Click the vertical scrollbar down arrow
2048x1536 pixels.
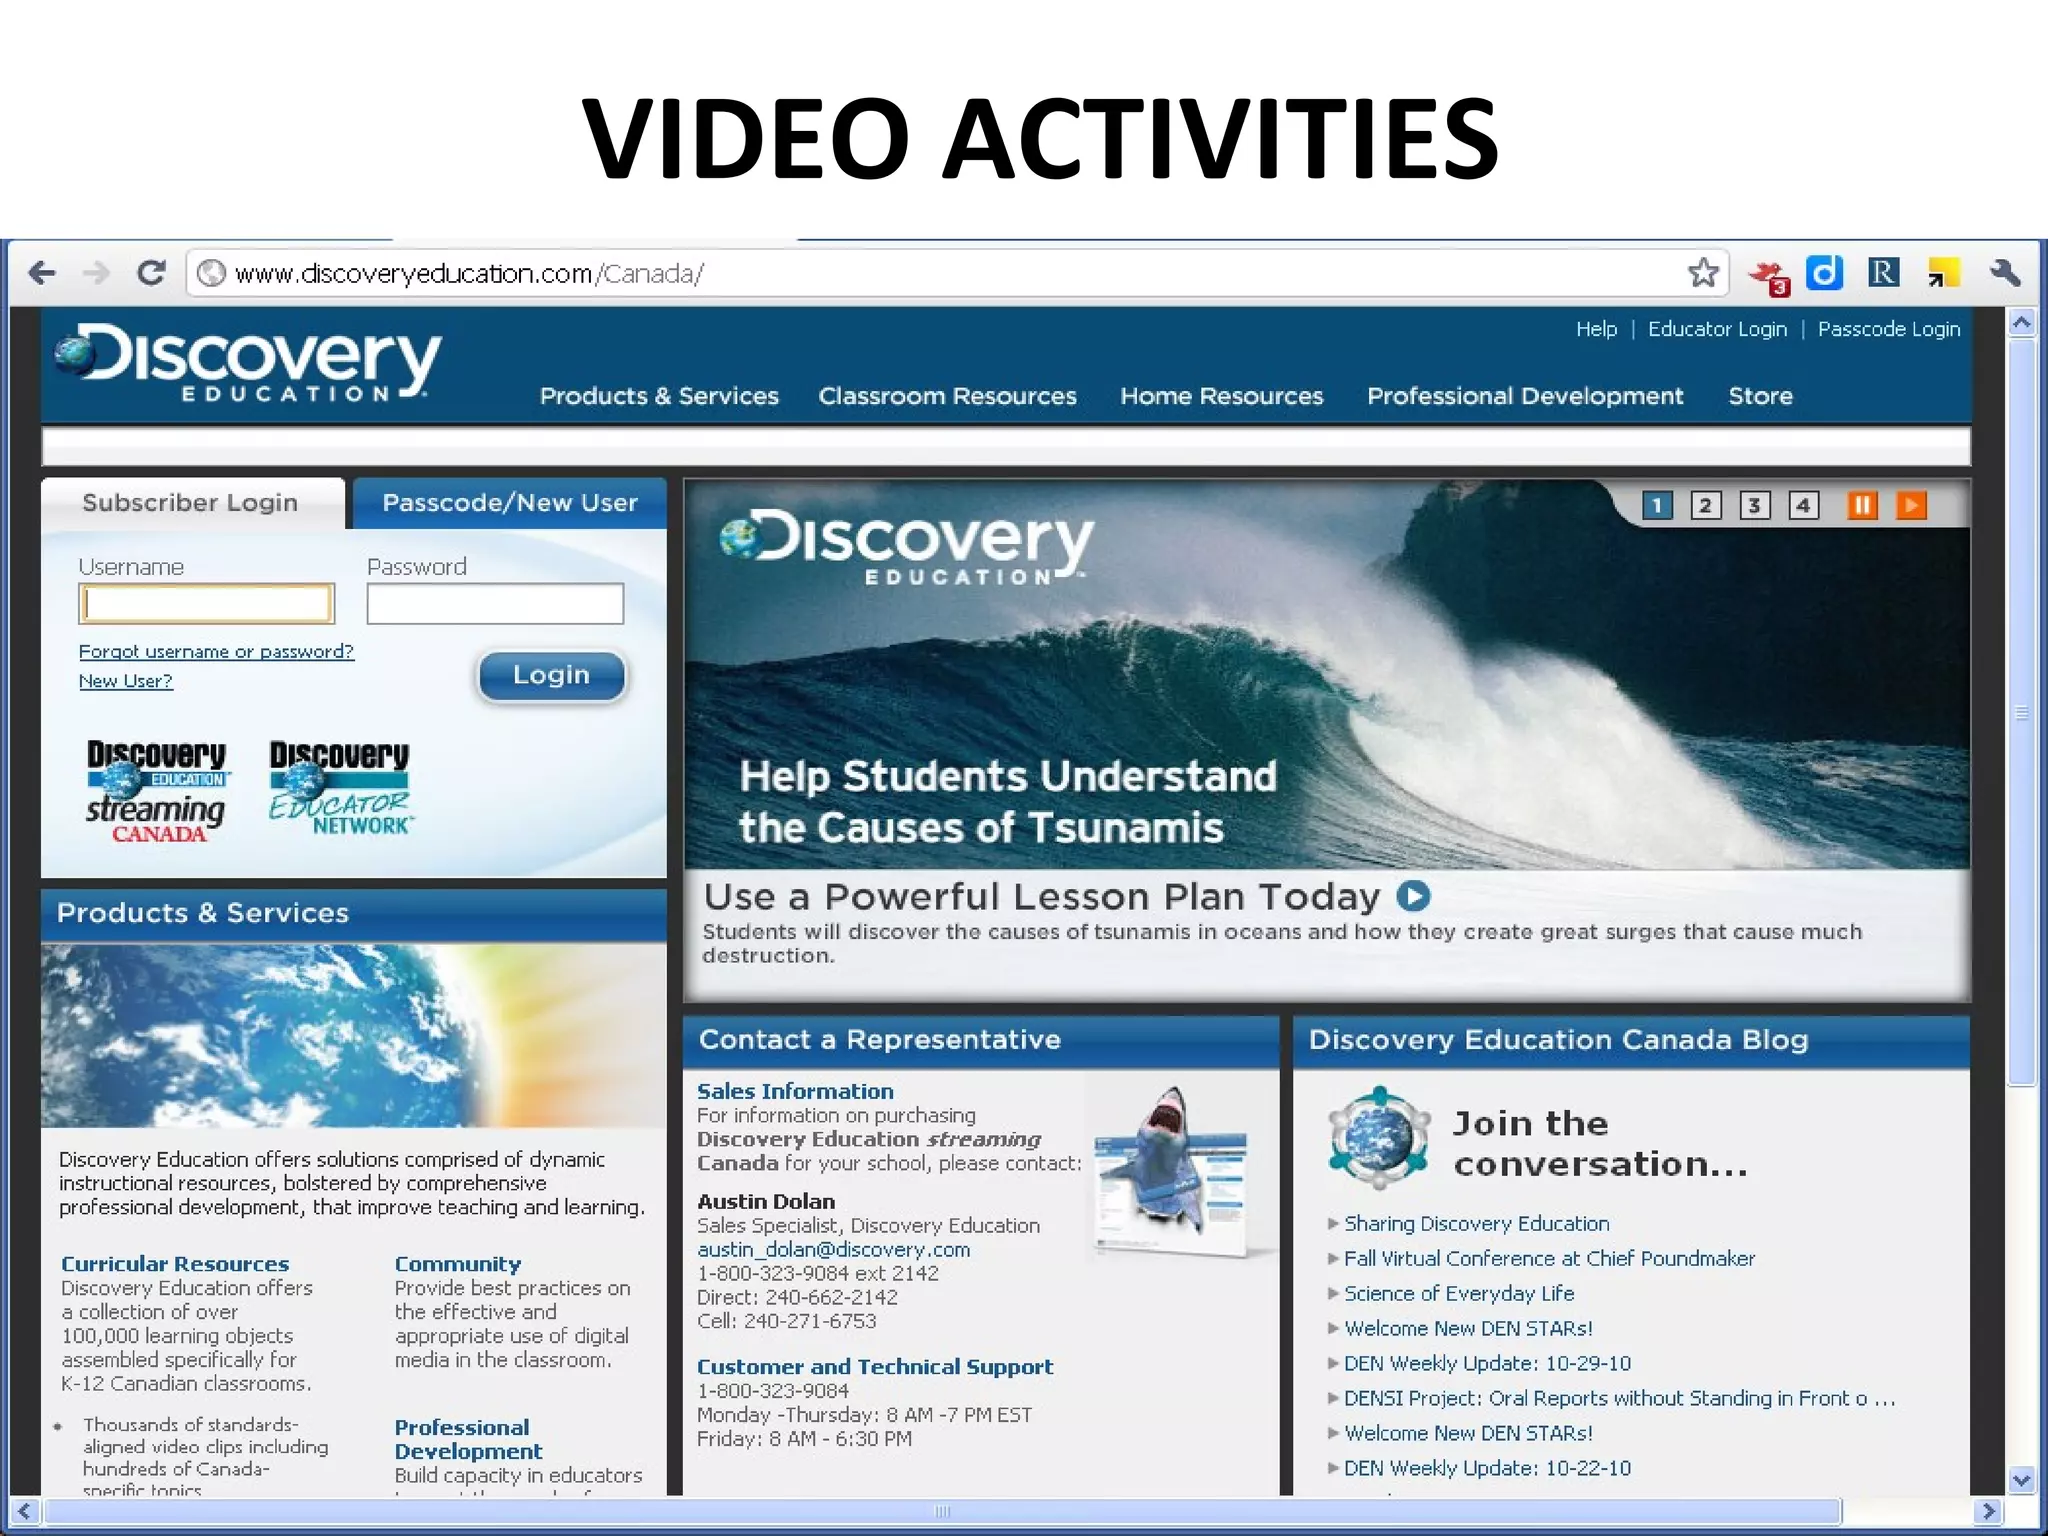pos(2022,1479)
